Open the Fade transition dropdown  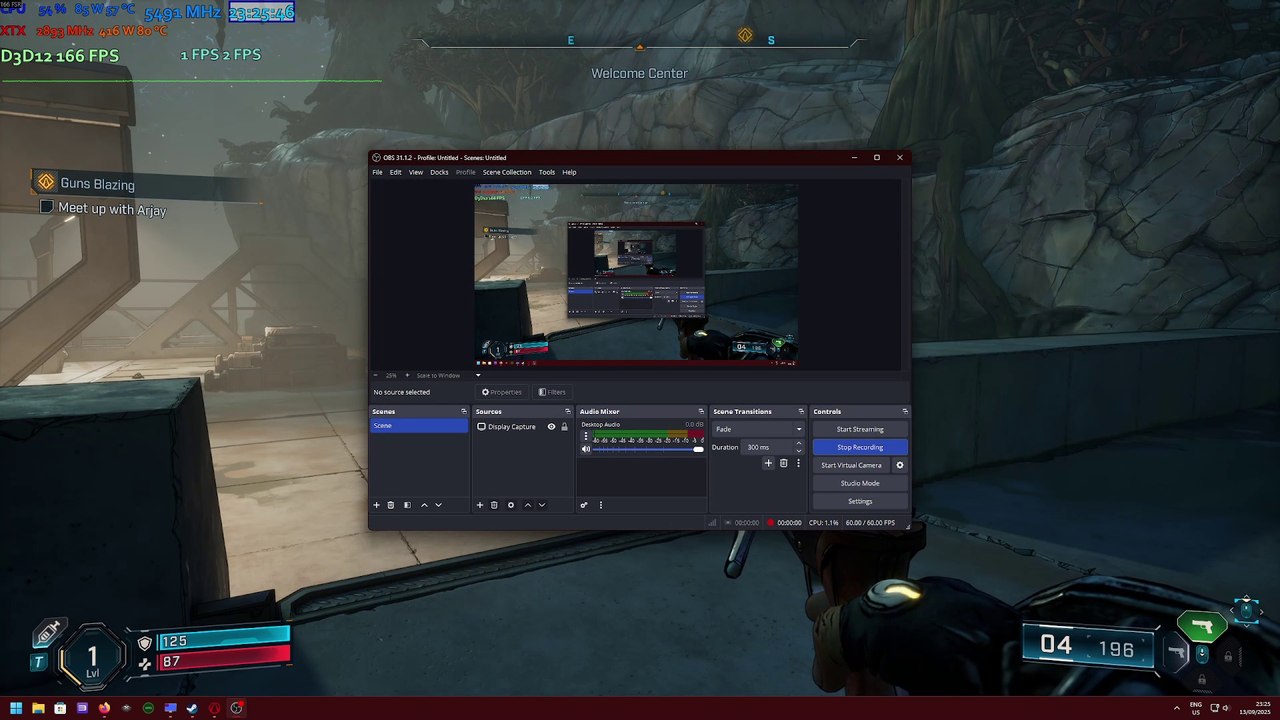point(758,429)
